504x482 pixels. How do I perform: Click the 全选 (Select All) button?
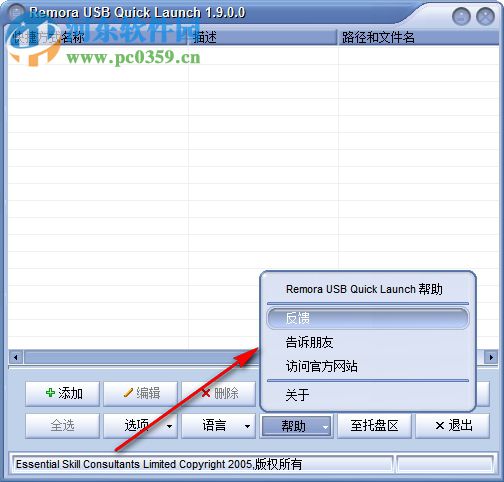click(x=62, y=426)
